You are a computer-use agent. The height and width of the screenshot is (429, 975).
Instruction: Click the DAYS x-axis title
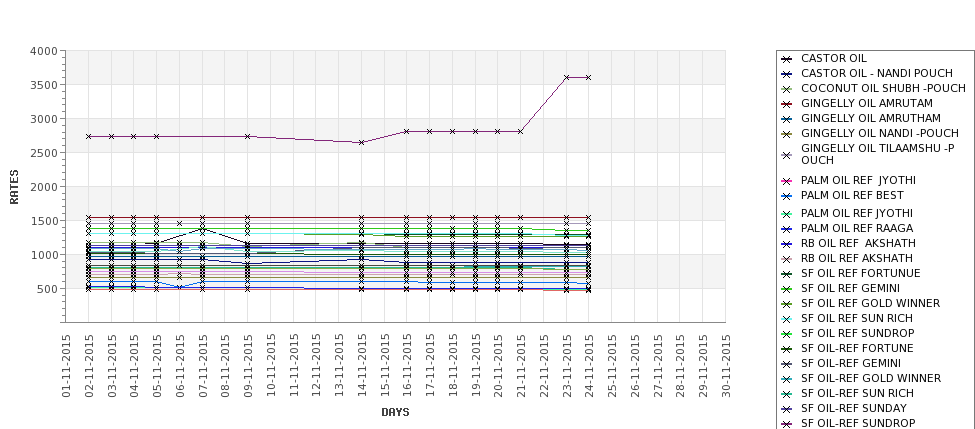[x=395, y=412]
